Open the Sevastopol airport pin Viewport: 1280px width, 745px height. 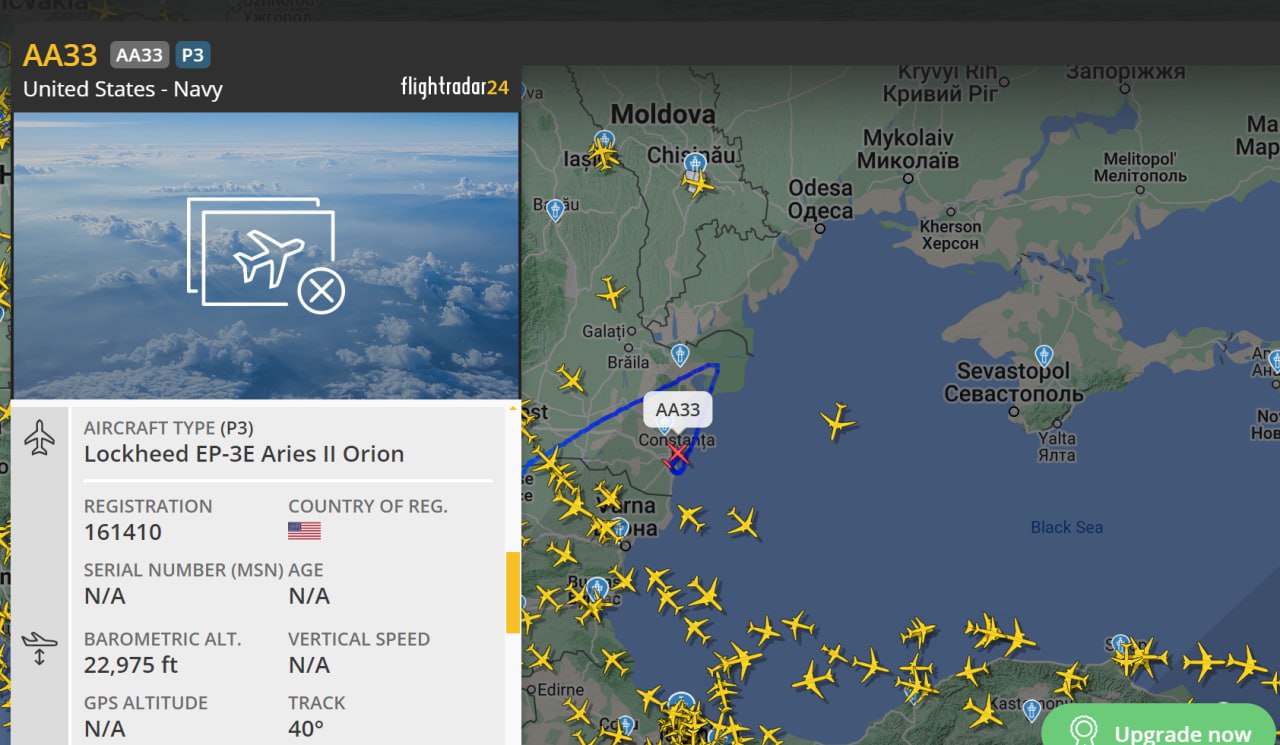(1044, 356)
